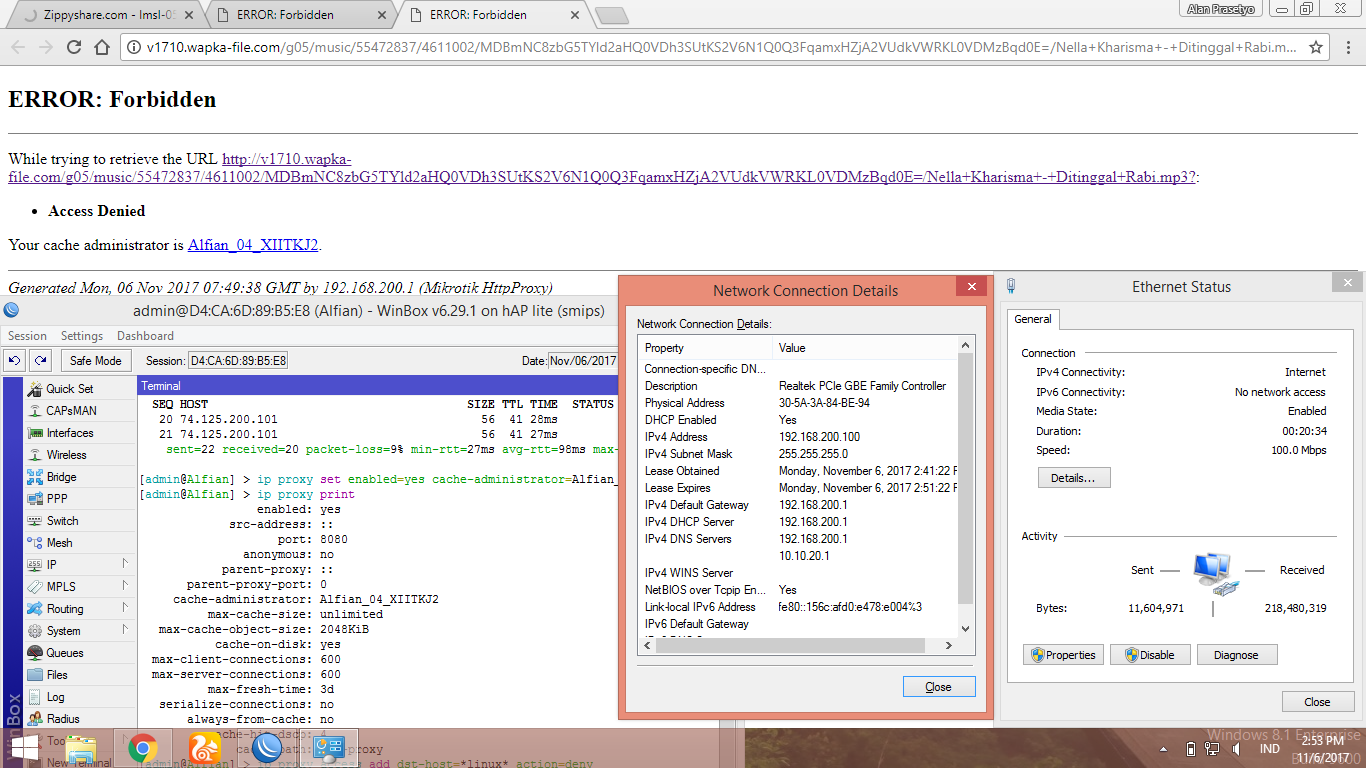Disable the Ethernet connection
Screen dimensions: 1366x768
point(1149,655)
